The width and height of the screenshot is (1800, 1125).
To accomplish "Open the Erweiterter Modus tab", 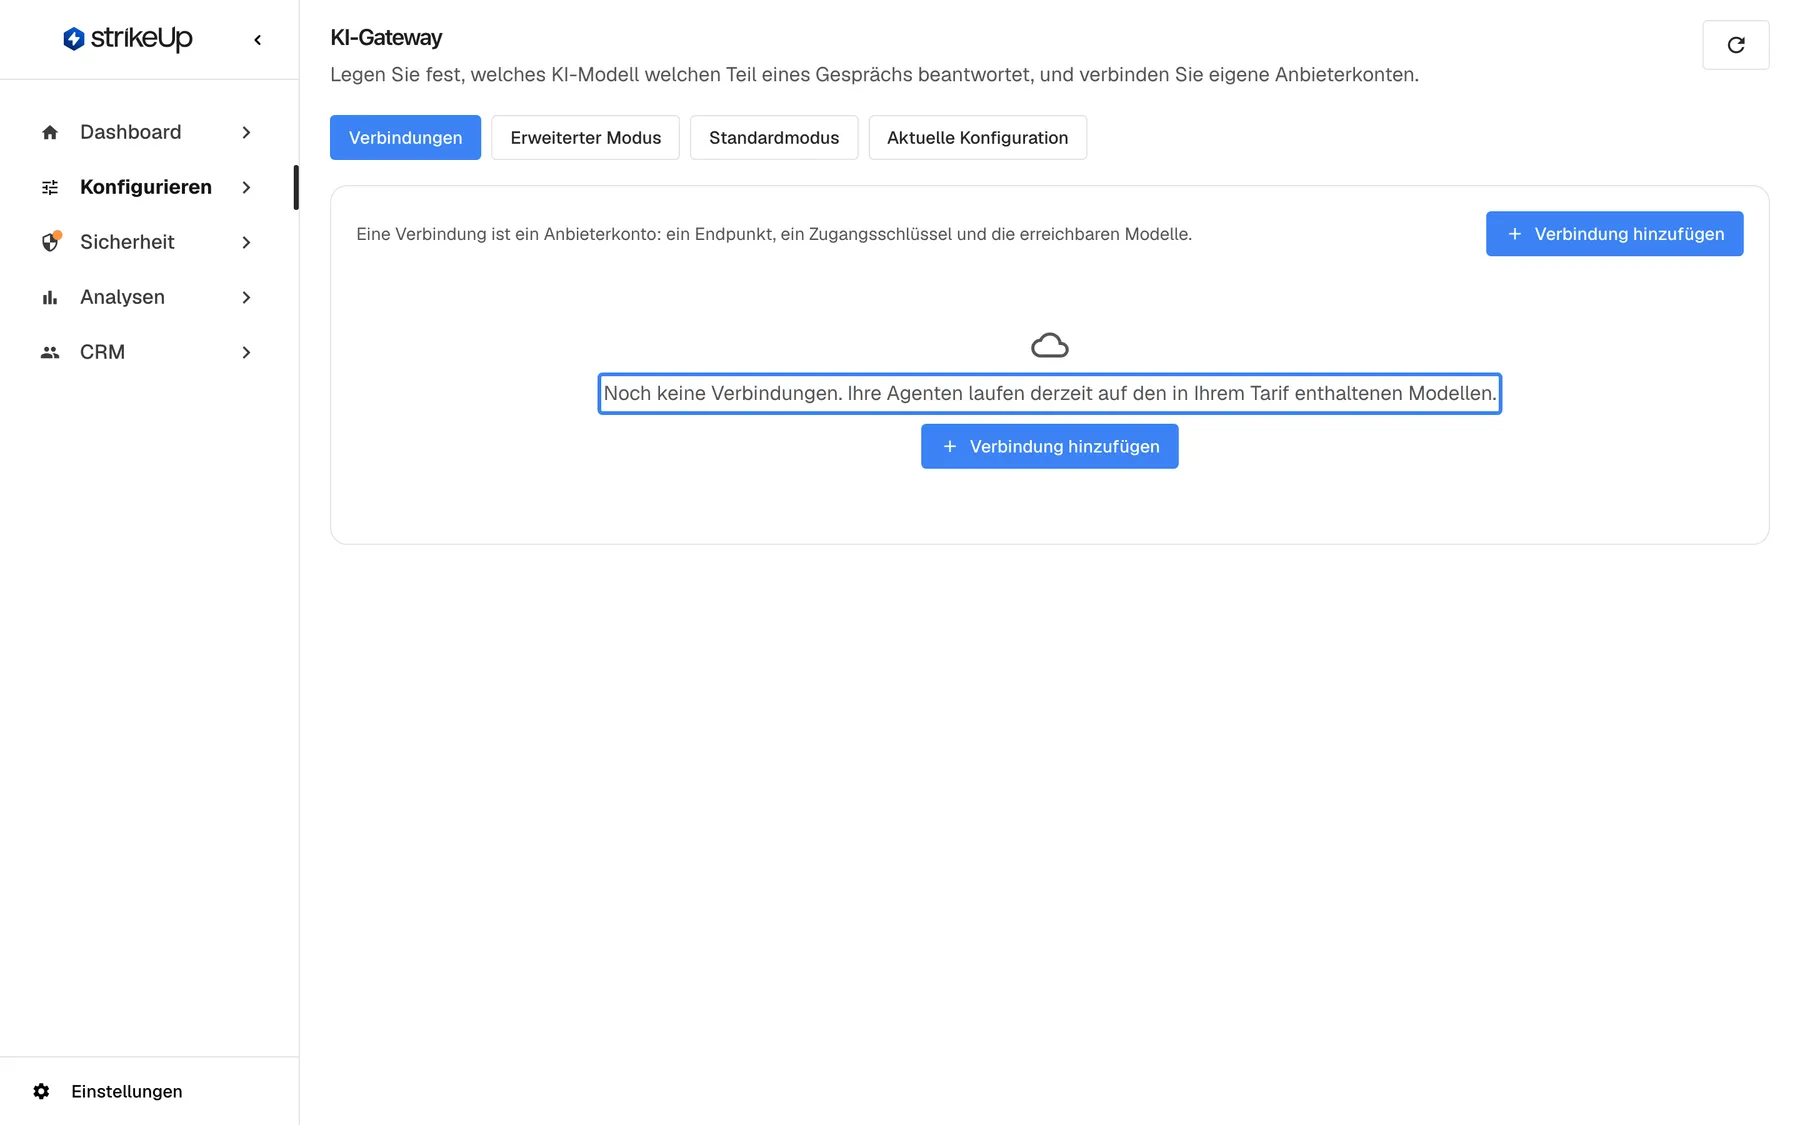I will [585, 138].
